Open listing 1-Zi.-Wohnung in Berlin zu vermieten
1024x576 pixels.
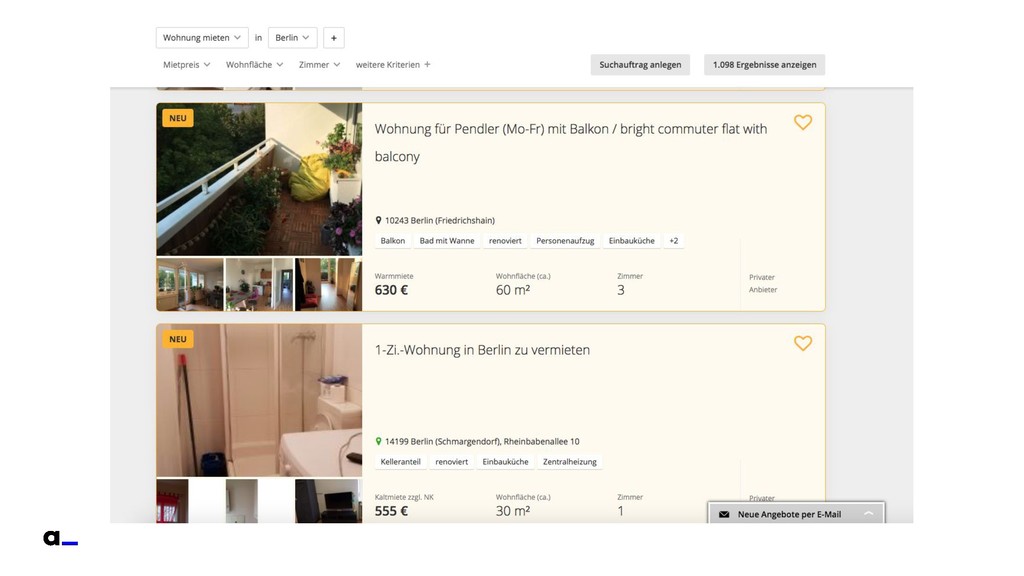[x=482, y=350]
